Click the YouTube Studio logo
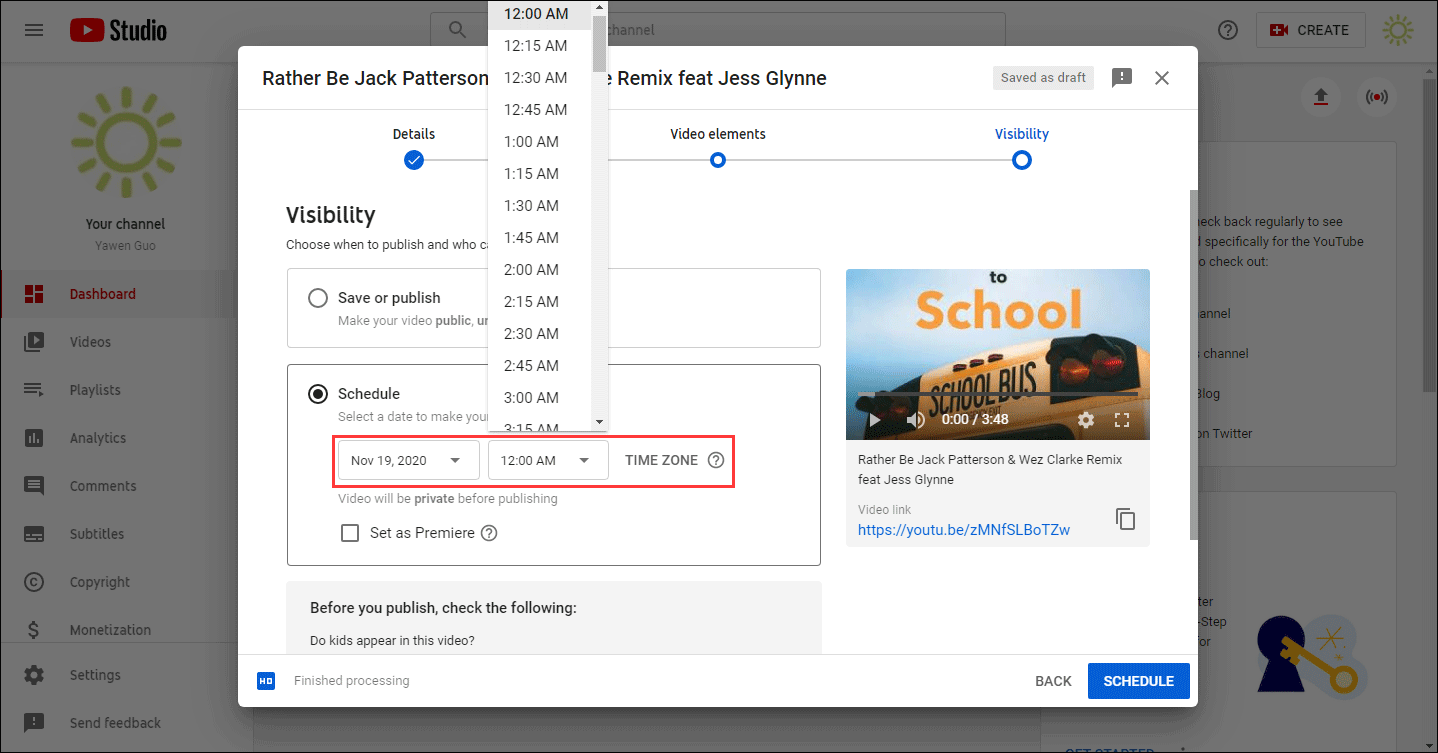The width and height of the screenshot is (1438, 753). [118, 30]
